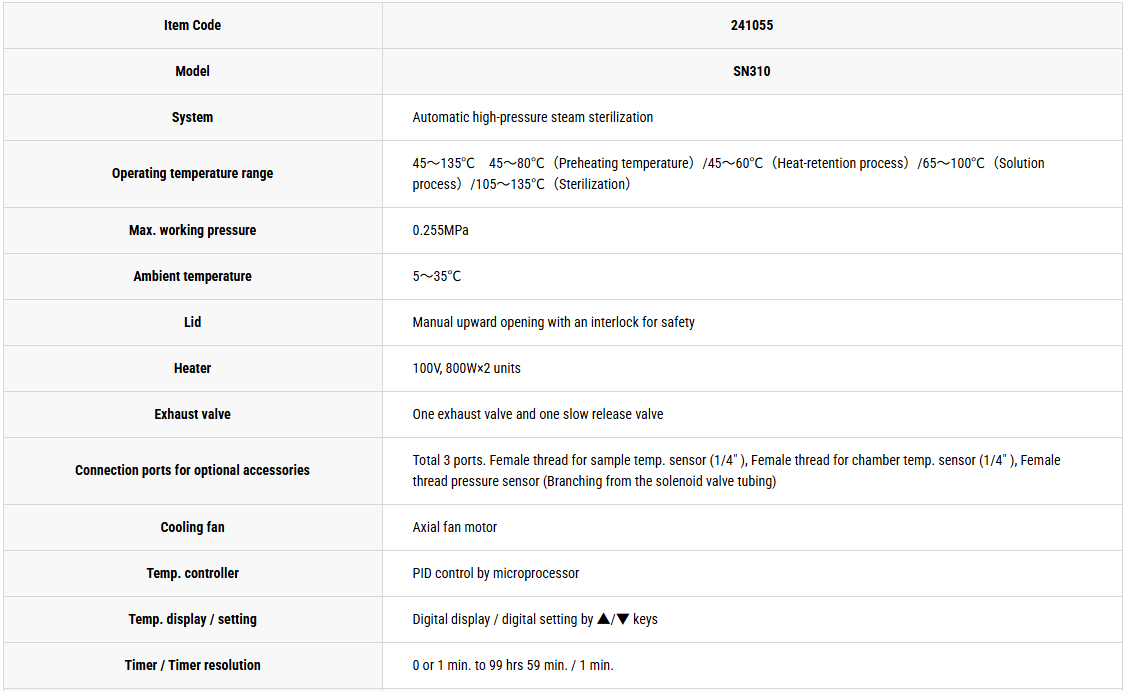This screenshot has height=691, width=1127.
Task: Click the Timer / Timer resolution label
Action: pyautogui.click(x=192, y=665)
